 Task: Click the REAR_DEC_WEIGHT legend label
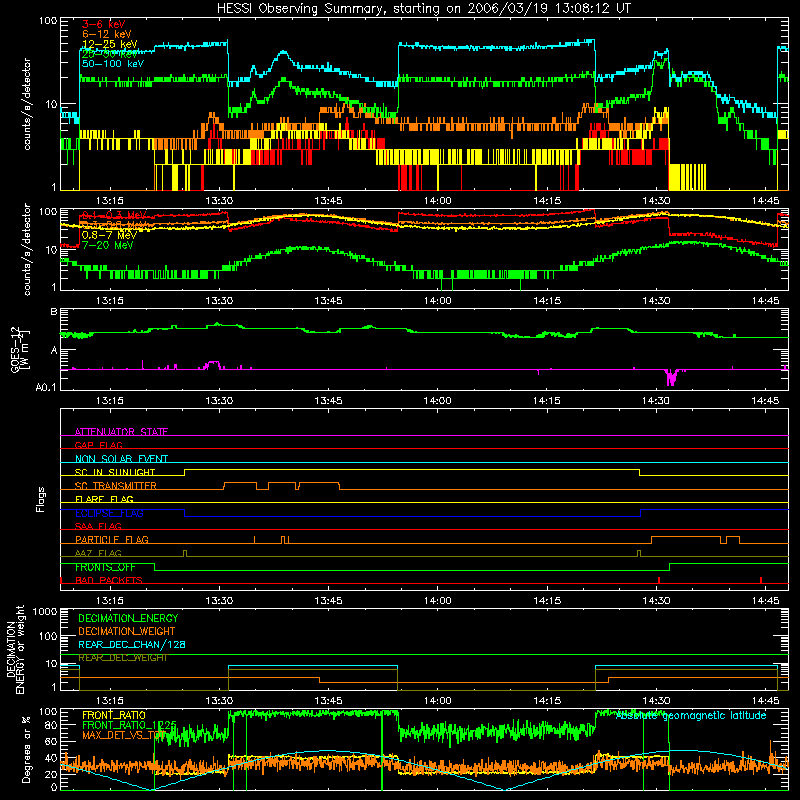(x=122, y=658)
